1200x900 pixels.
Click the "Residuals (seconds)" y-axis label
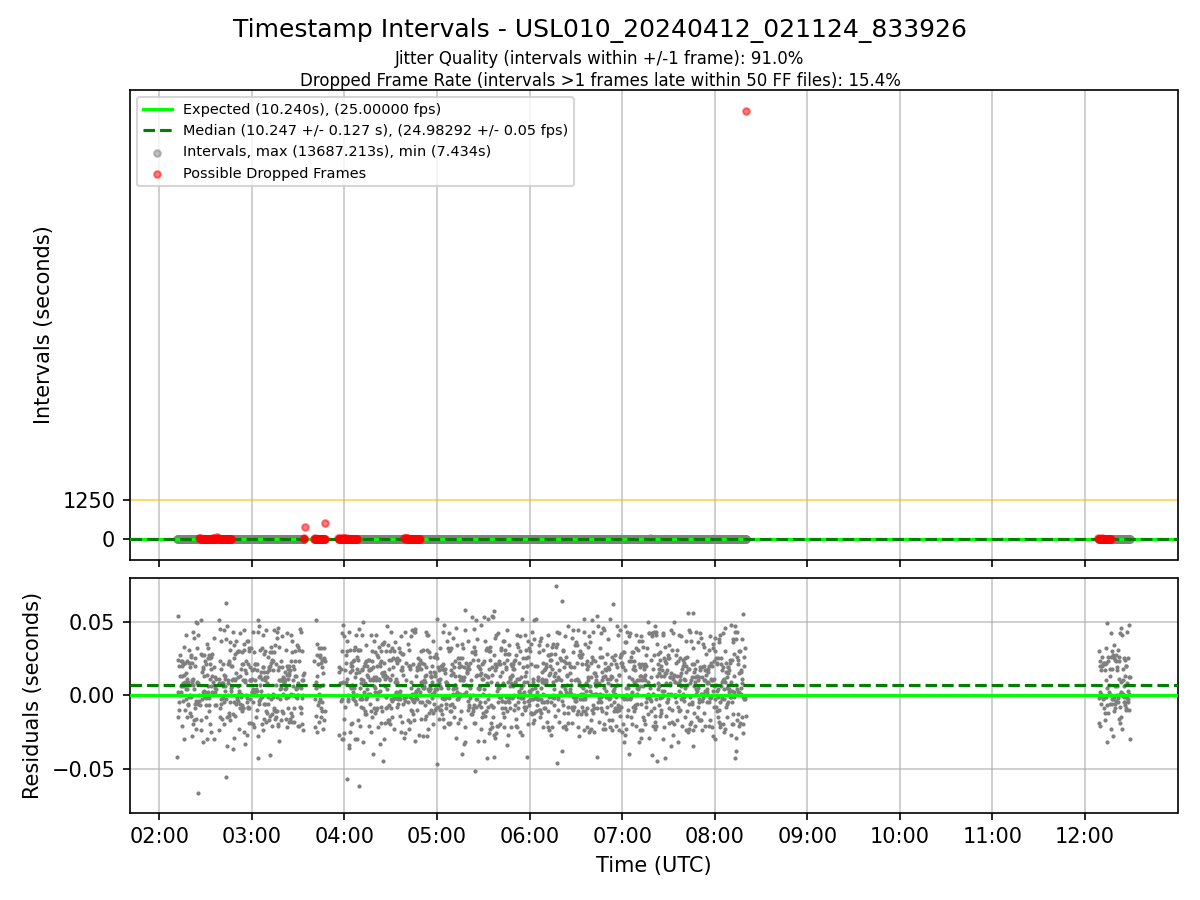32,696
